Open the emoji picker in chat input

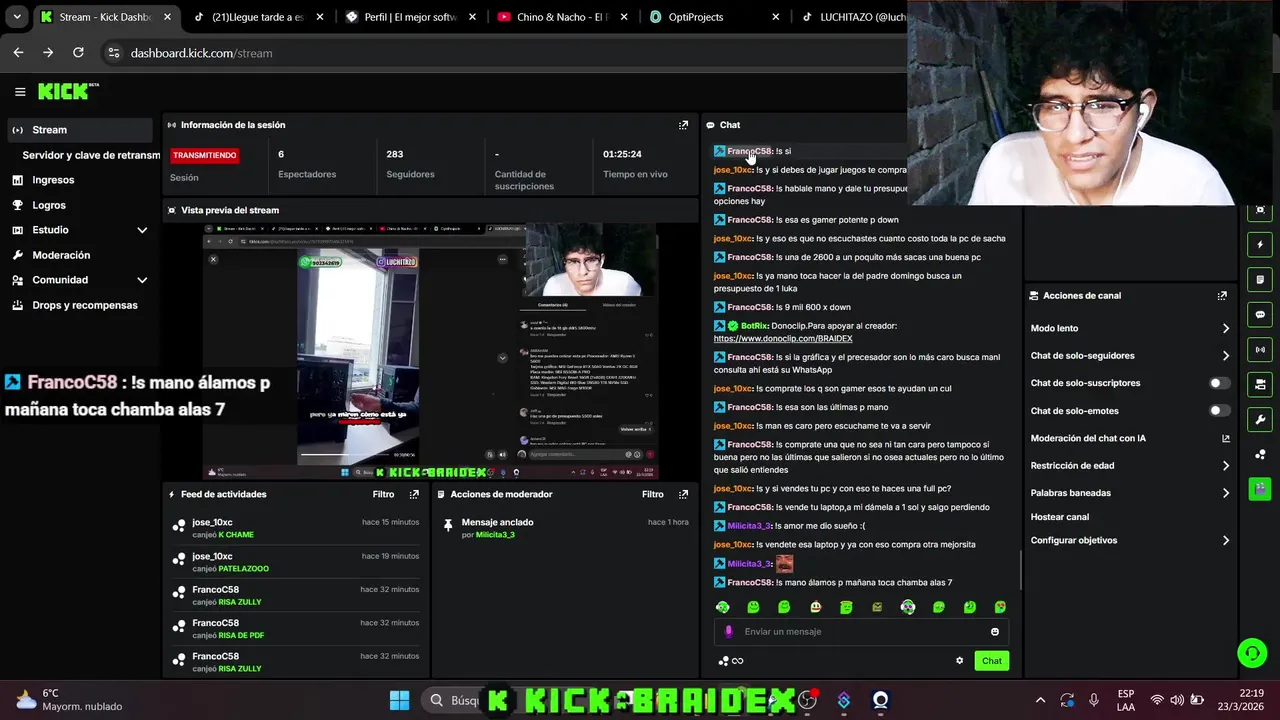pyautogui.click(x=994, y=632)
